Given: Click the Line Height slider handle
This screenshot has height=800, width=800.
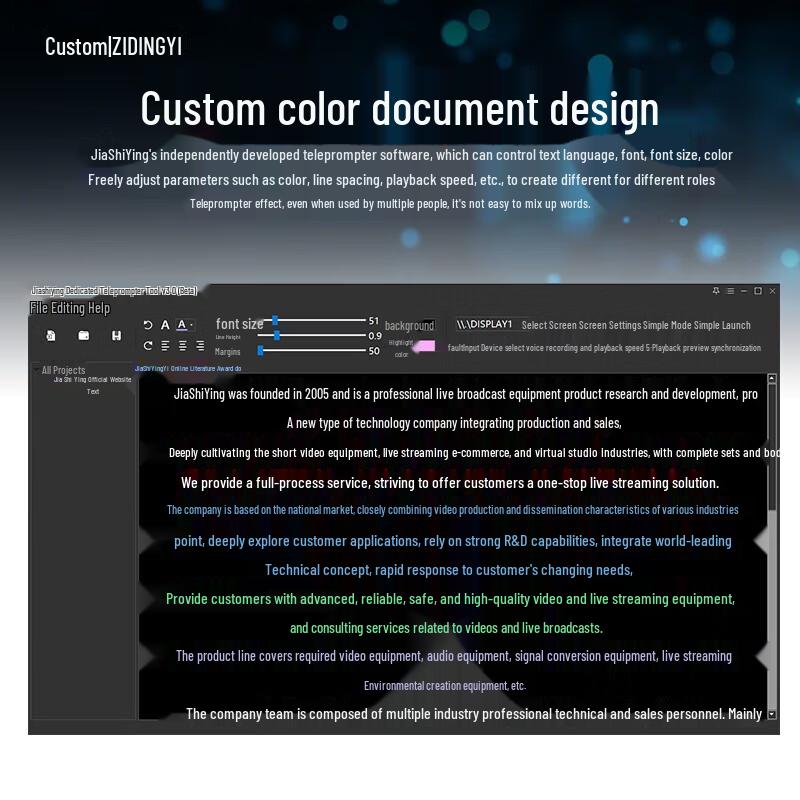Looking at the screenshot, I should (x=277, y=335).
